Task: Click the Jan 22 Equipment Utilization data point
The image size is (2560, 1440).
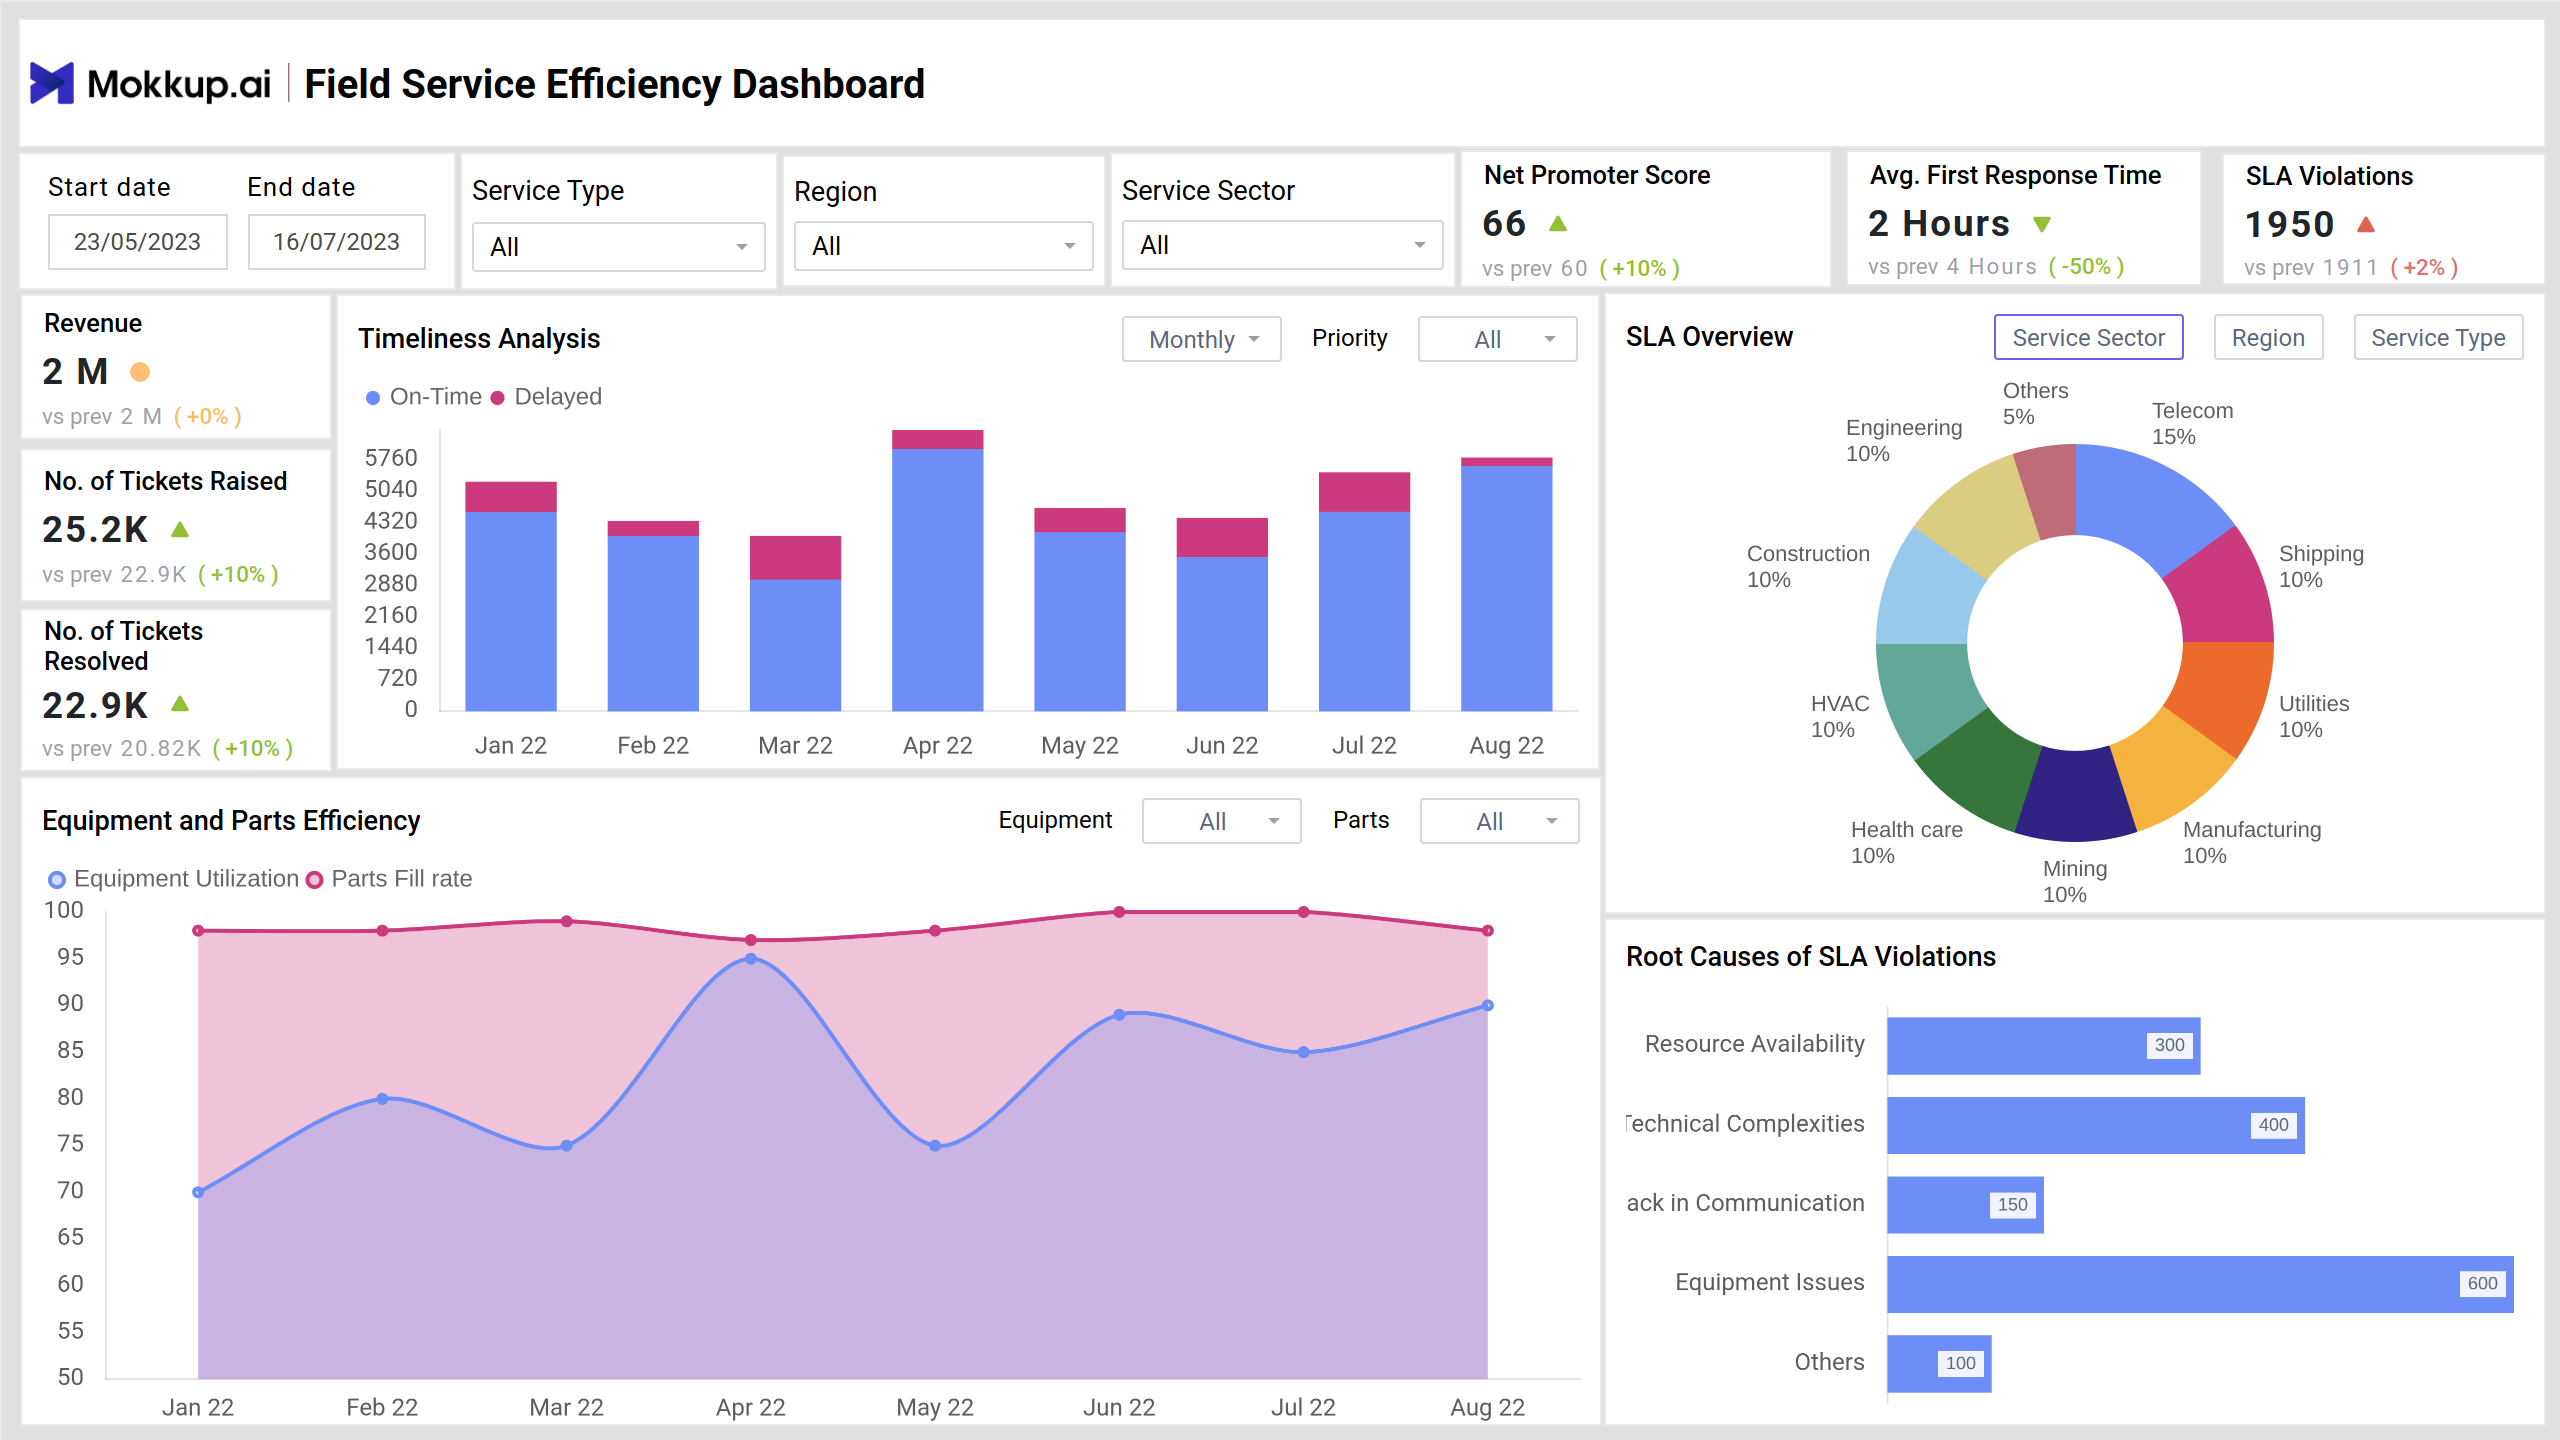Action: (198, 1192)
